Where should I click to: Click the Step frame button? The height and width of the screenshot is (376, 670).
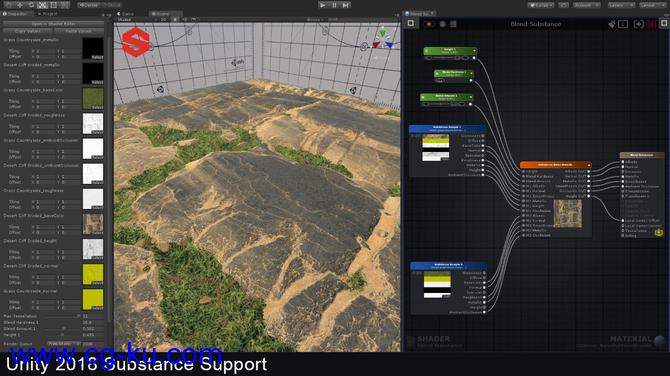point(346,5)
